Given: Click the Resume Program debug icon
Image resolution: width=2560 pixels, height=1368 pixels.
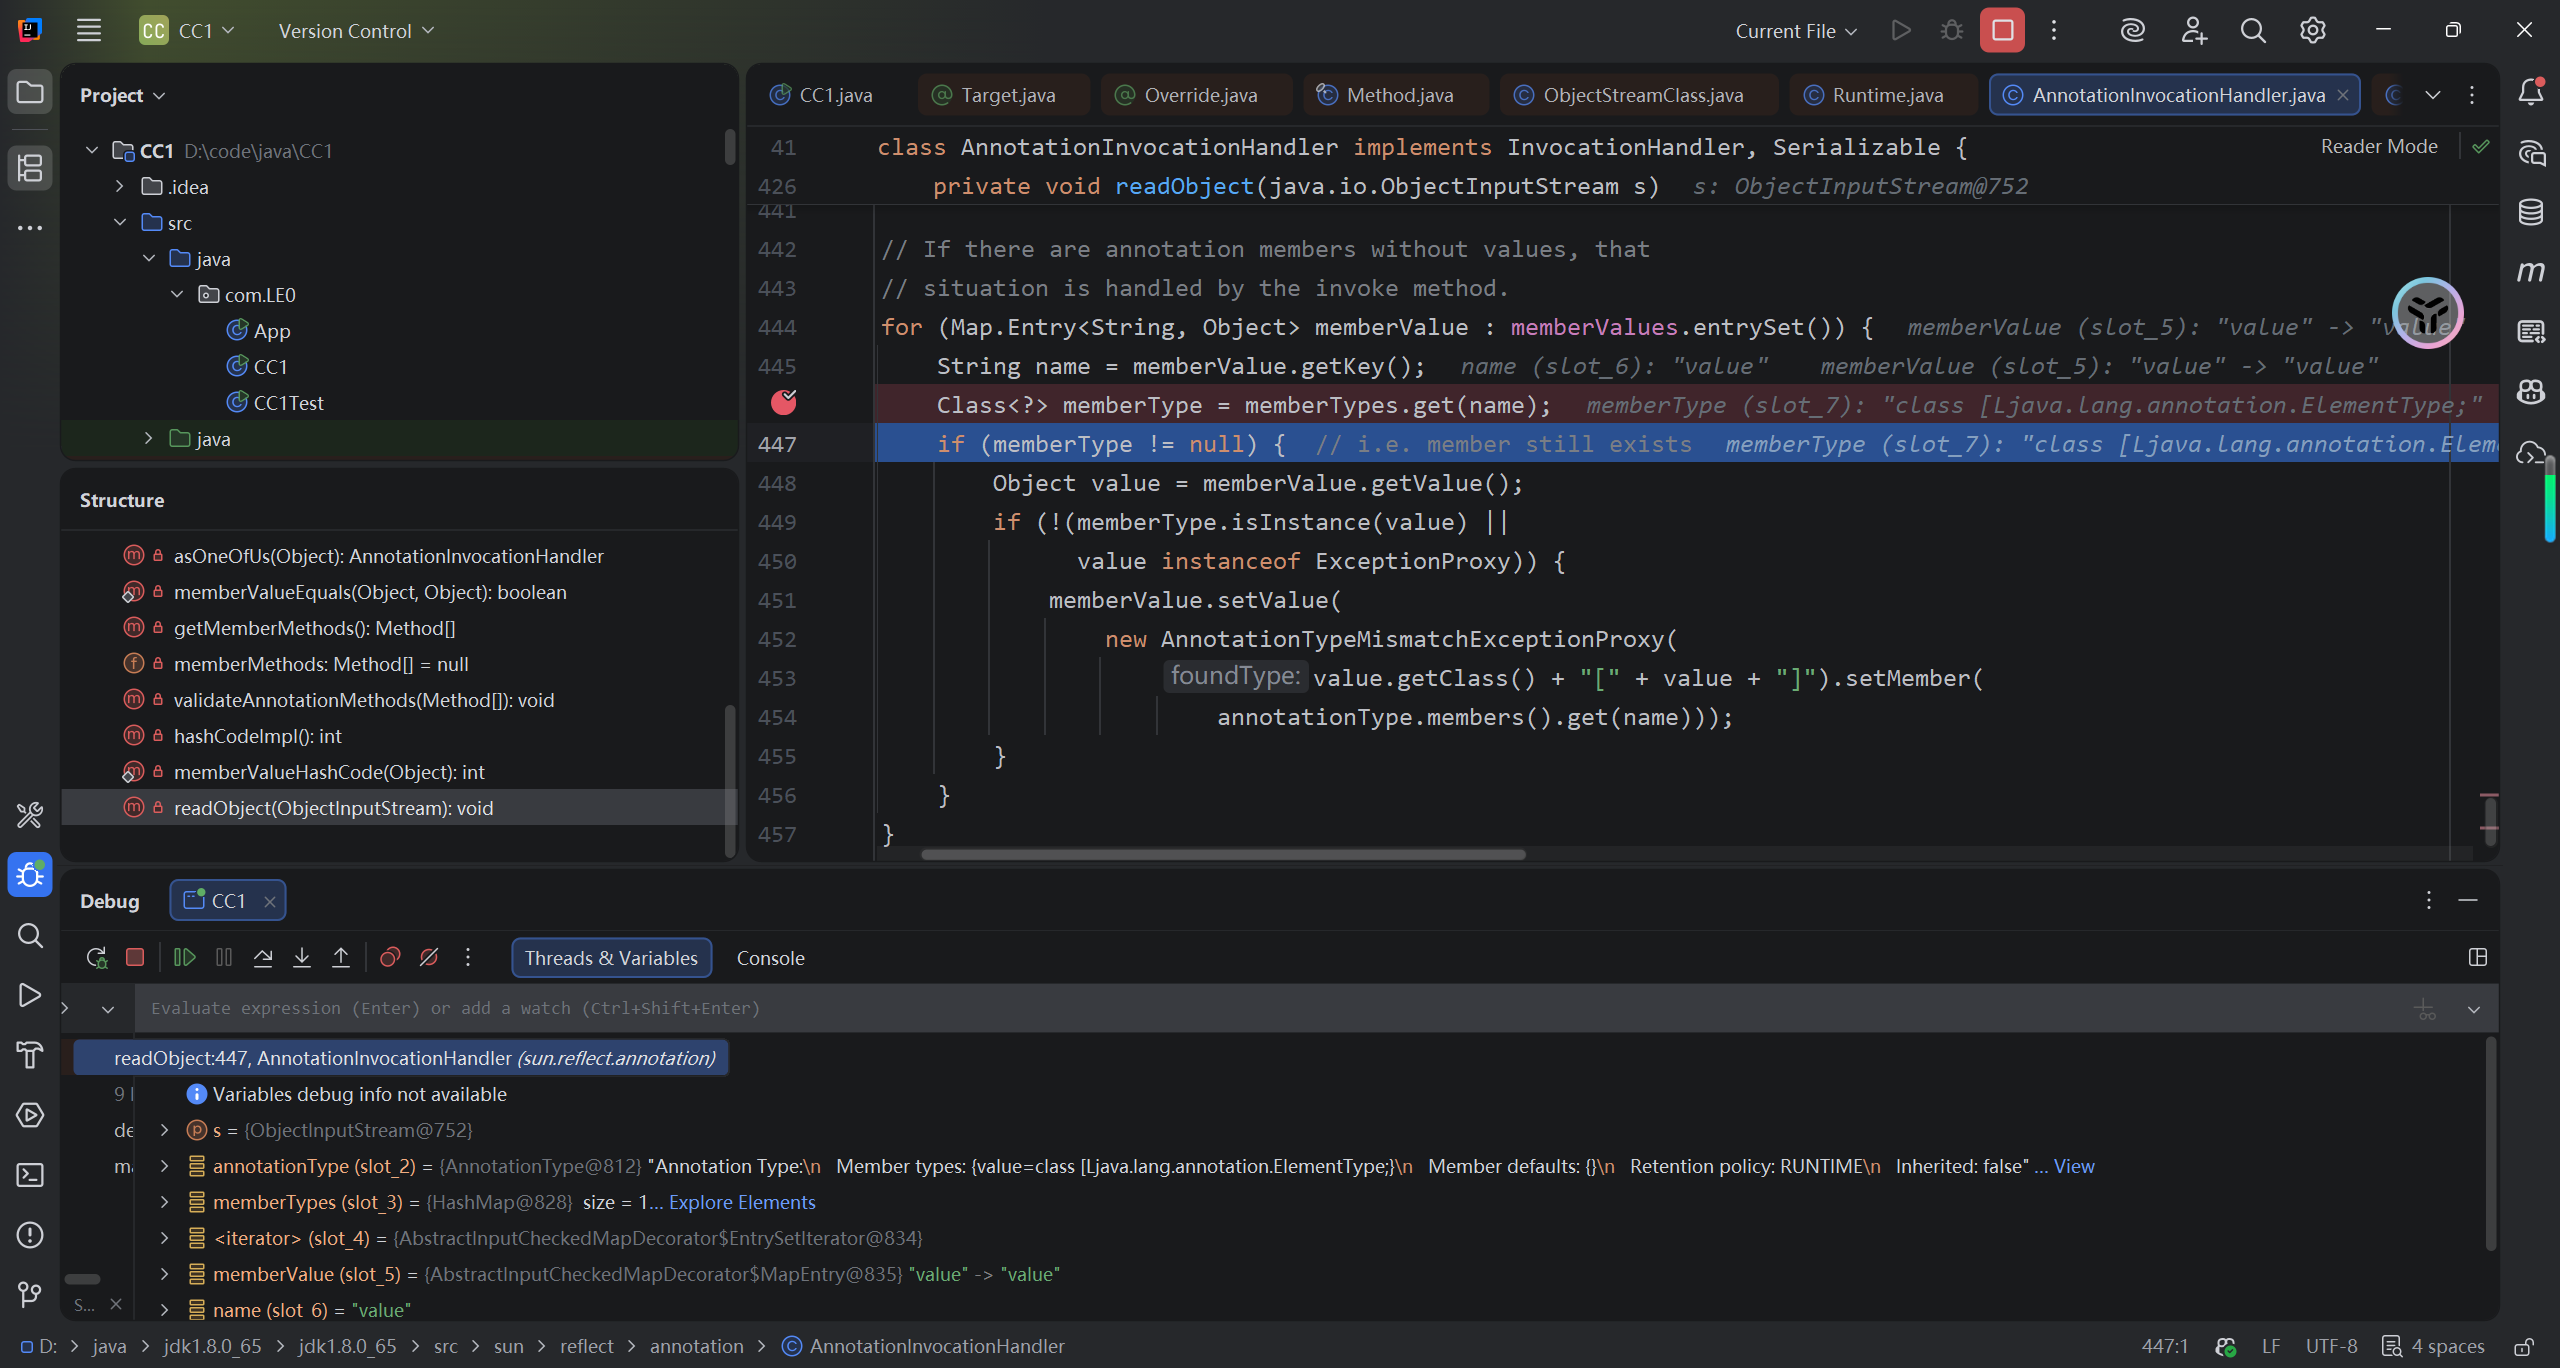Looking at the screenshot, I should (184, 958).
